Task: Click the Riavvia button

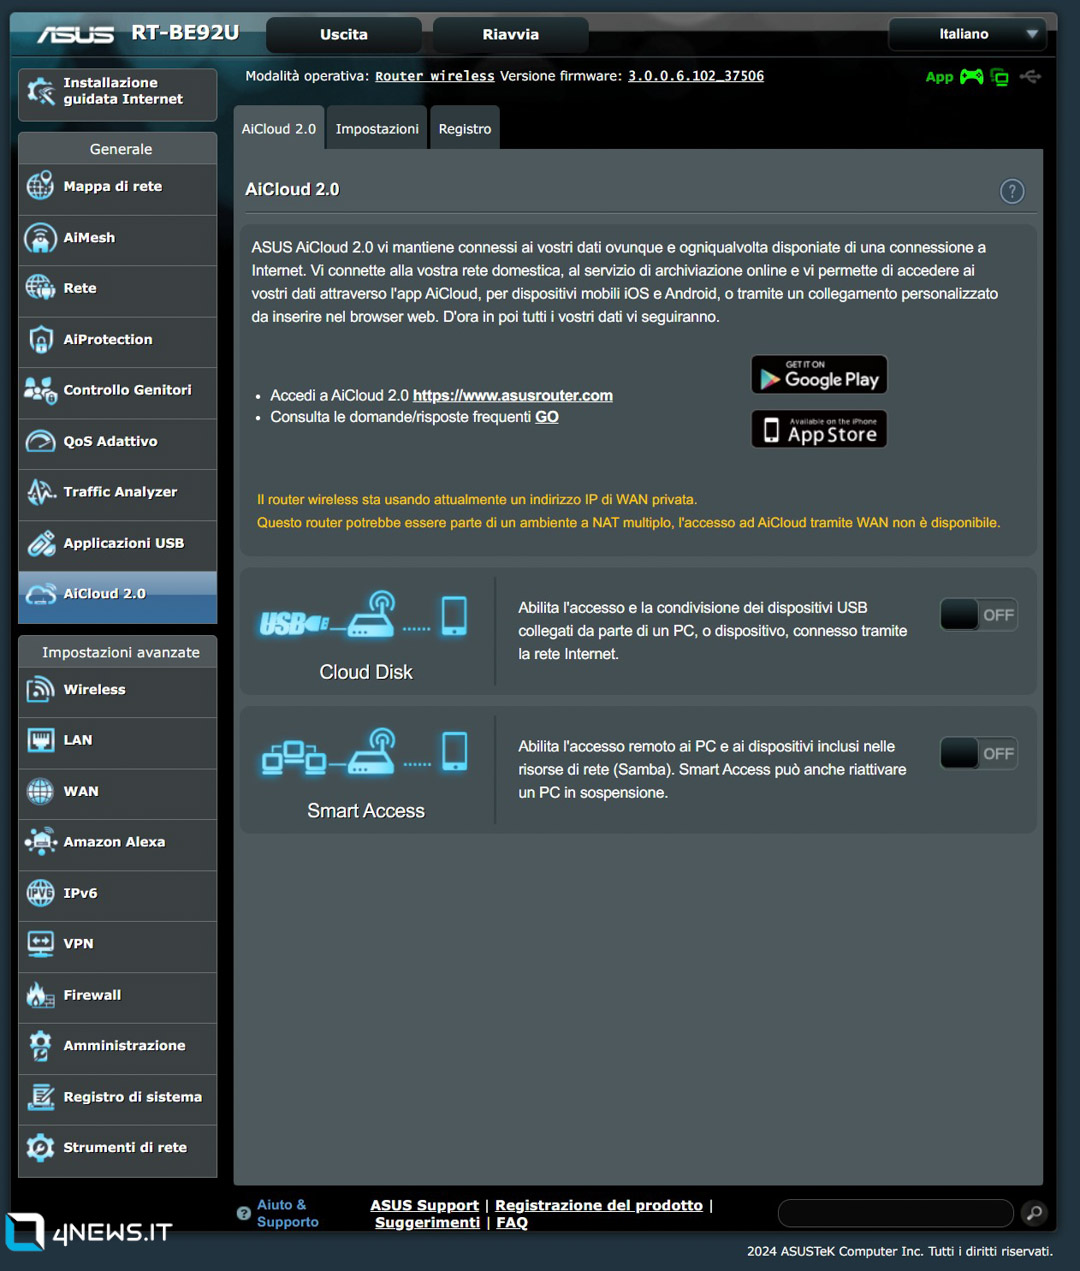Action: (510, 34)
